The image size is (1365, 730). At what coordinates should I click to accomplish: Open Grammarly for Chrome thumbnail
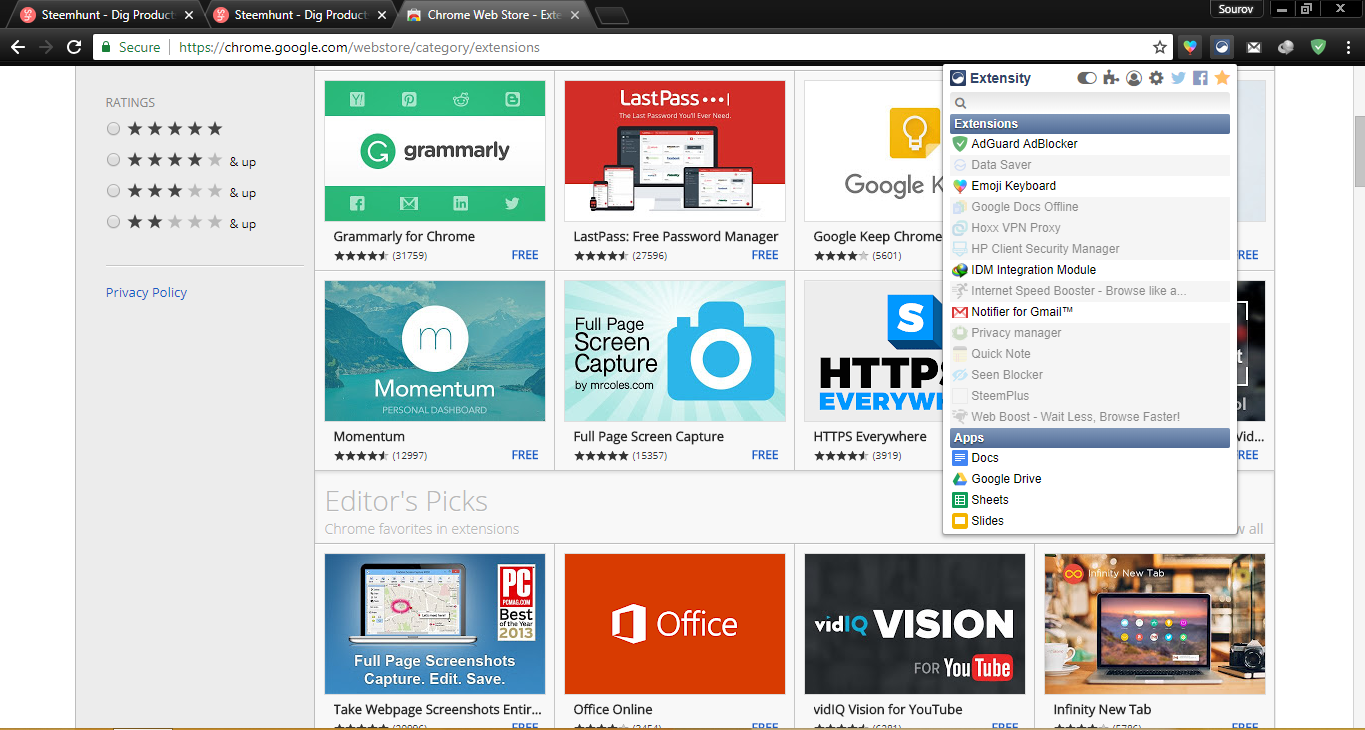pos(435,151)
